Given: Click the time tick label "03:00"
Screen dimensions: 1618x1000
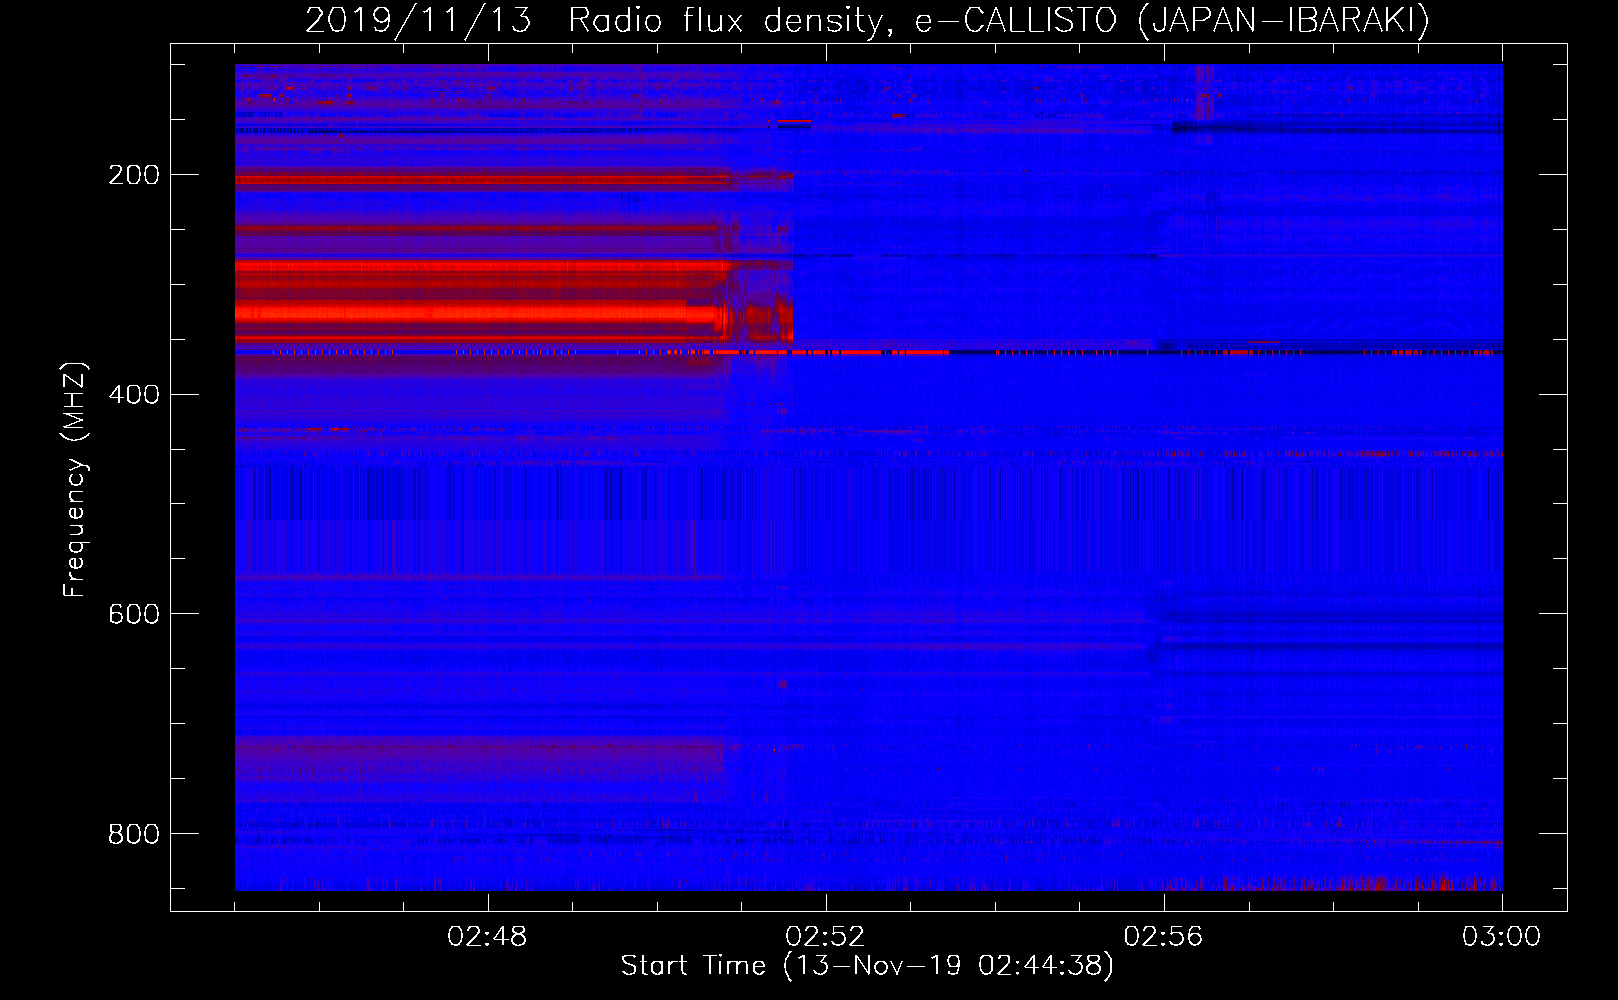Looking at the screenshot, I should tap(1501, 937).
